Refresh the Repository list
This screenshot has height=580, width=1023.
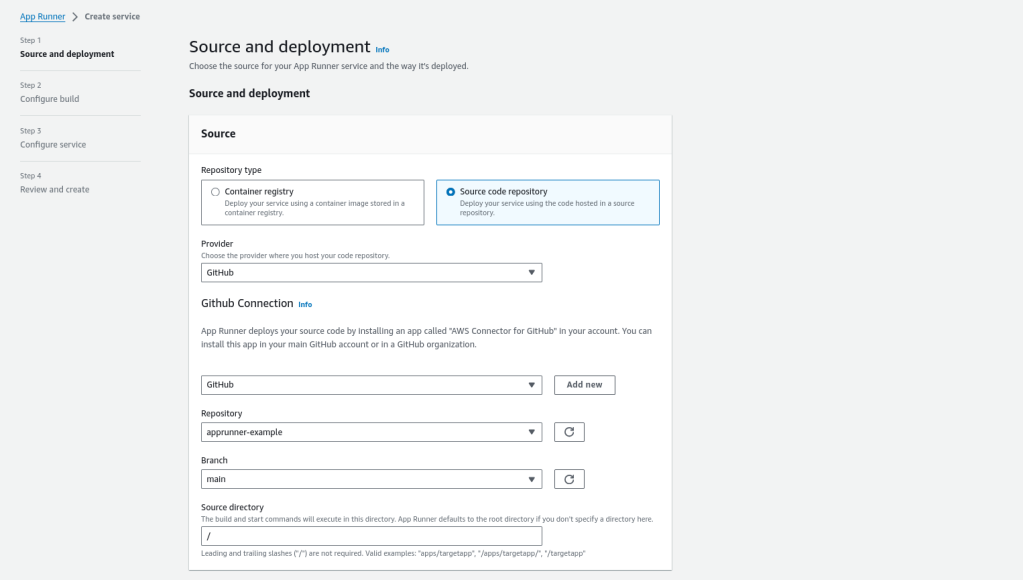point(569,433)
